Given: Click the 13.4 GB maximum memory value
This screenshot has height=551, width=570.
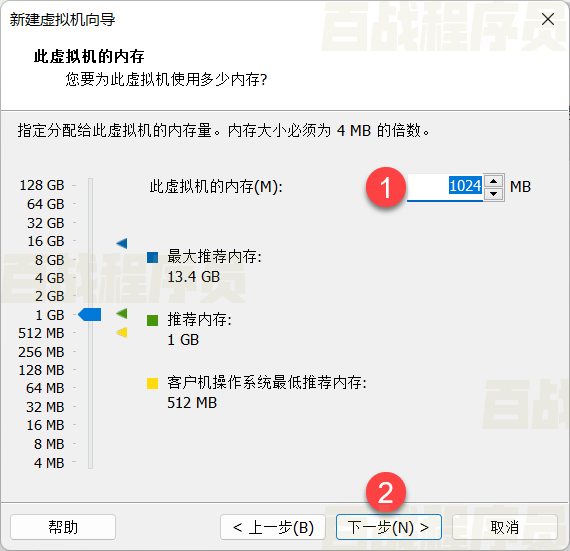Looking at the screenshot, I should coord(193,277).
